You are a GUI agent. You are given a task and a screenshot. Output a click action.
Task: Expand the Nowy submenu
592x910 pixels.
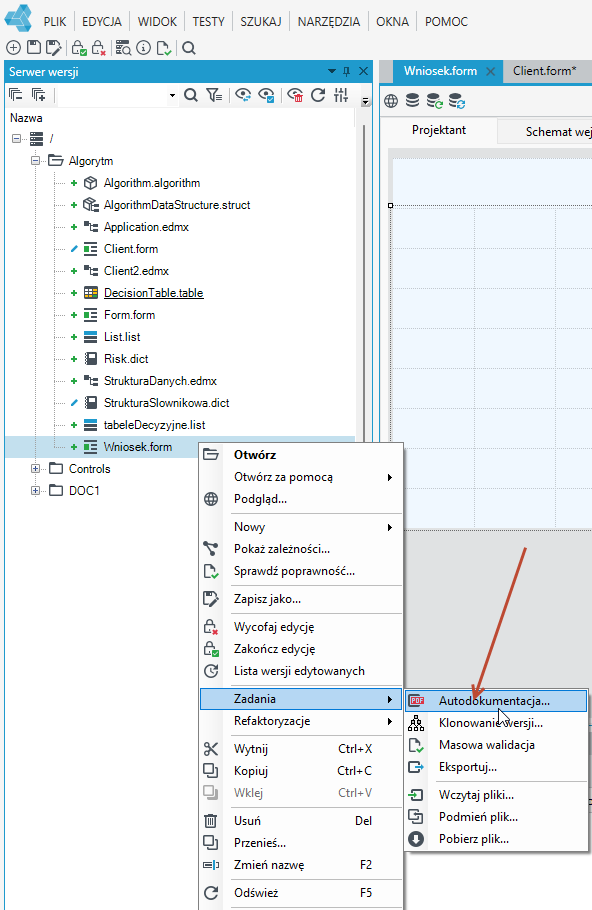(x=301, y=527)
